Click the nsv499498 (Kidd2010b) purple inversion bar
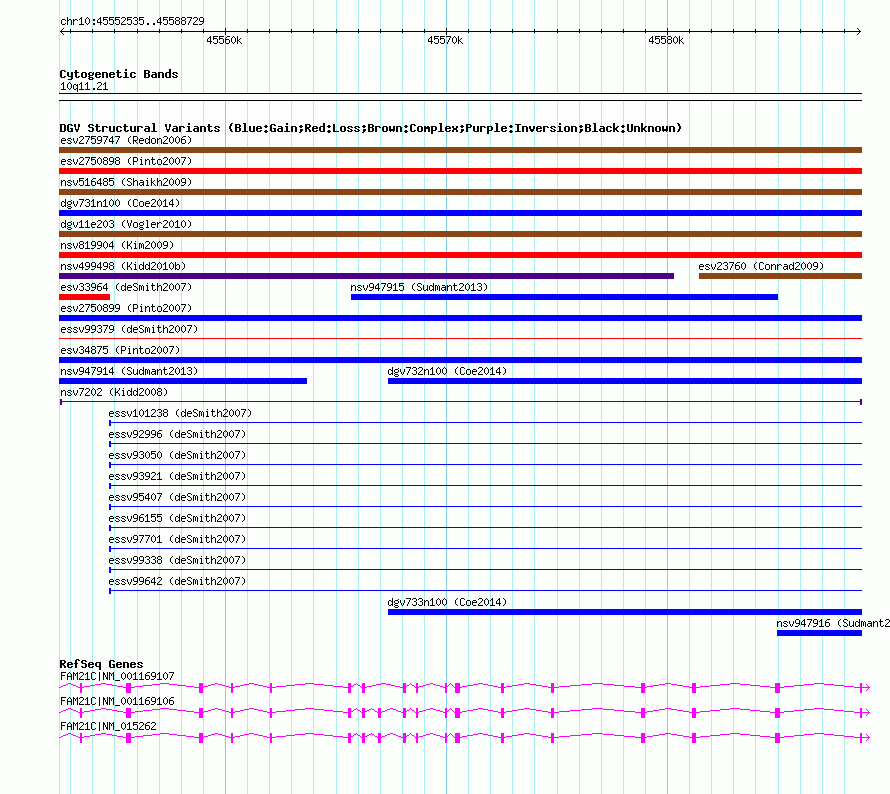The width and height of the screenshot is (890, 794). click(x=367, y=276)
